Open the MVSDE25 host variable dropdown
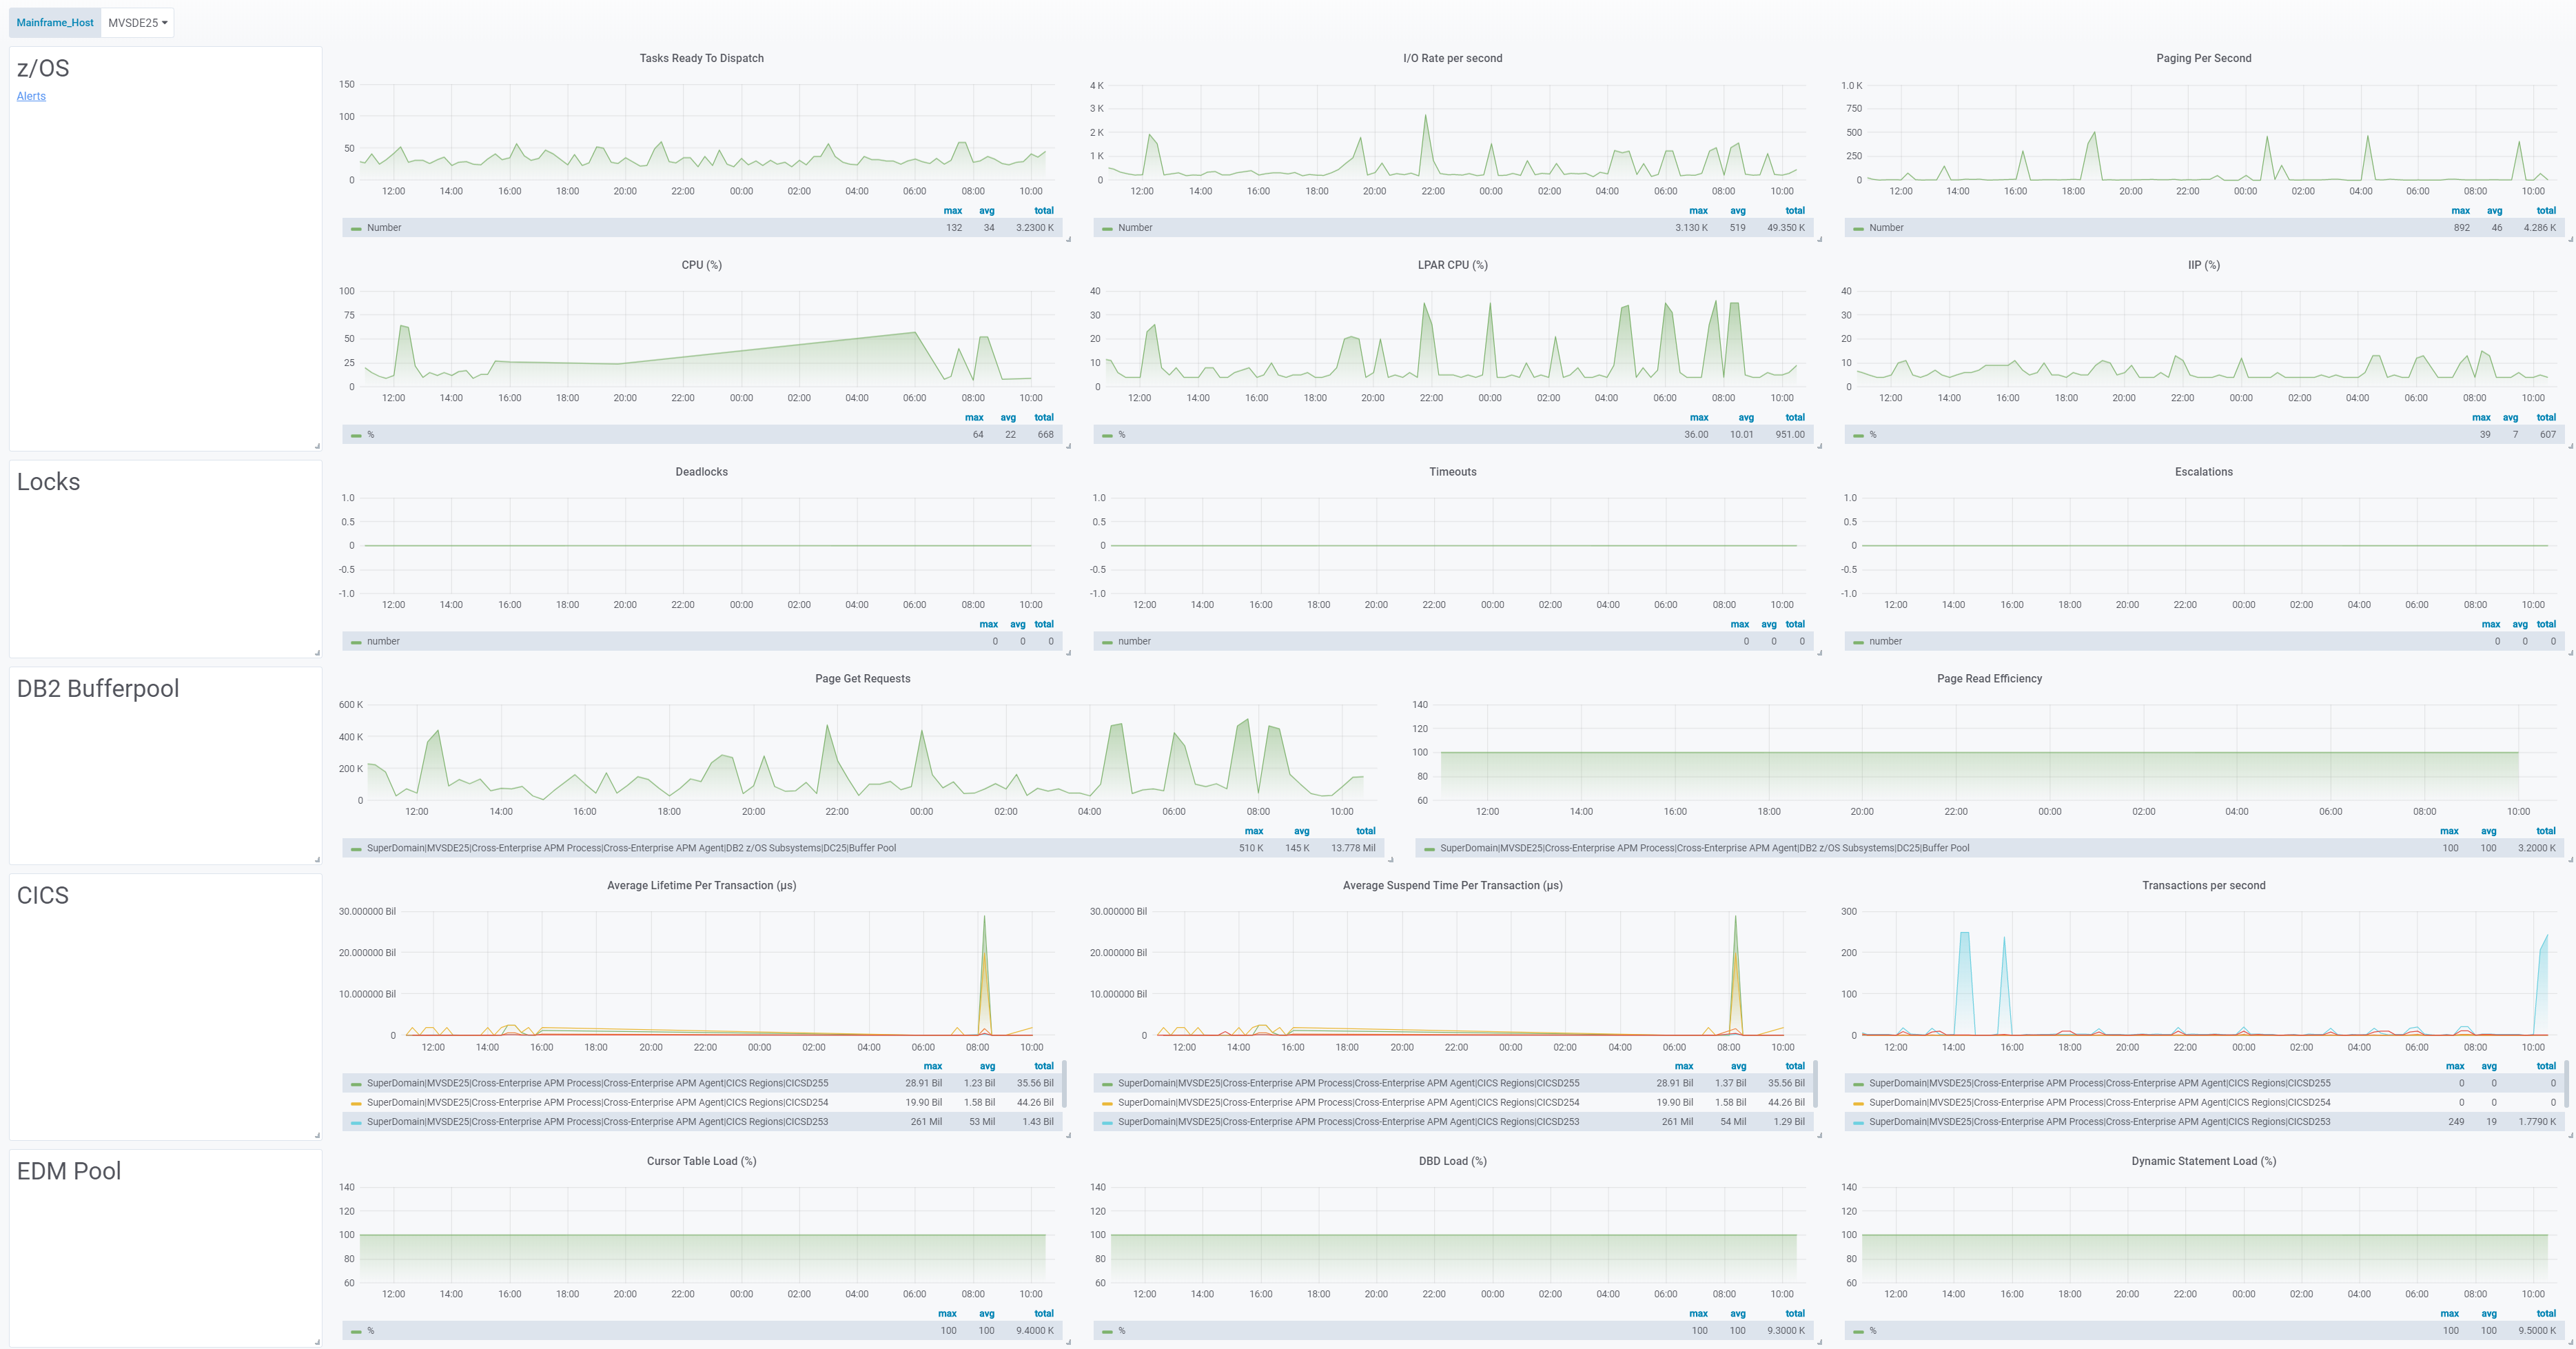Image resolution: width=2576 pixels, height=1349 pixels. 137,22
